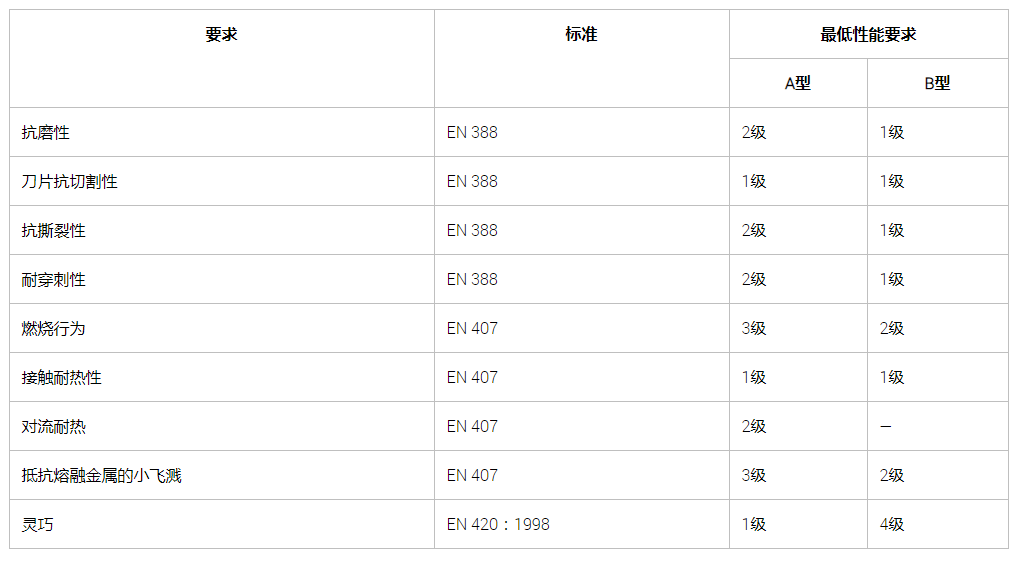
Task: Click 抵抗熔融金属的小飞溅 row label
Action: tap(102, 475)
